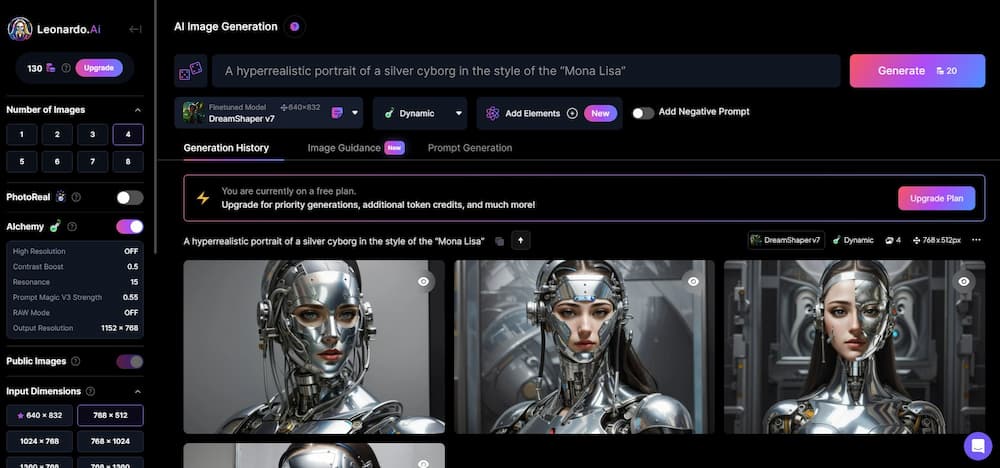The width and height of the screenshot is (1000, 468).
Task: Click the plus icon on Add Elements
Action: (572, 114)
